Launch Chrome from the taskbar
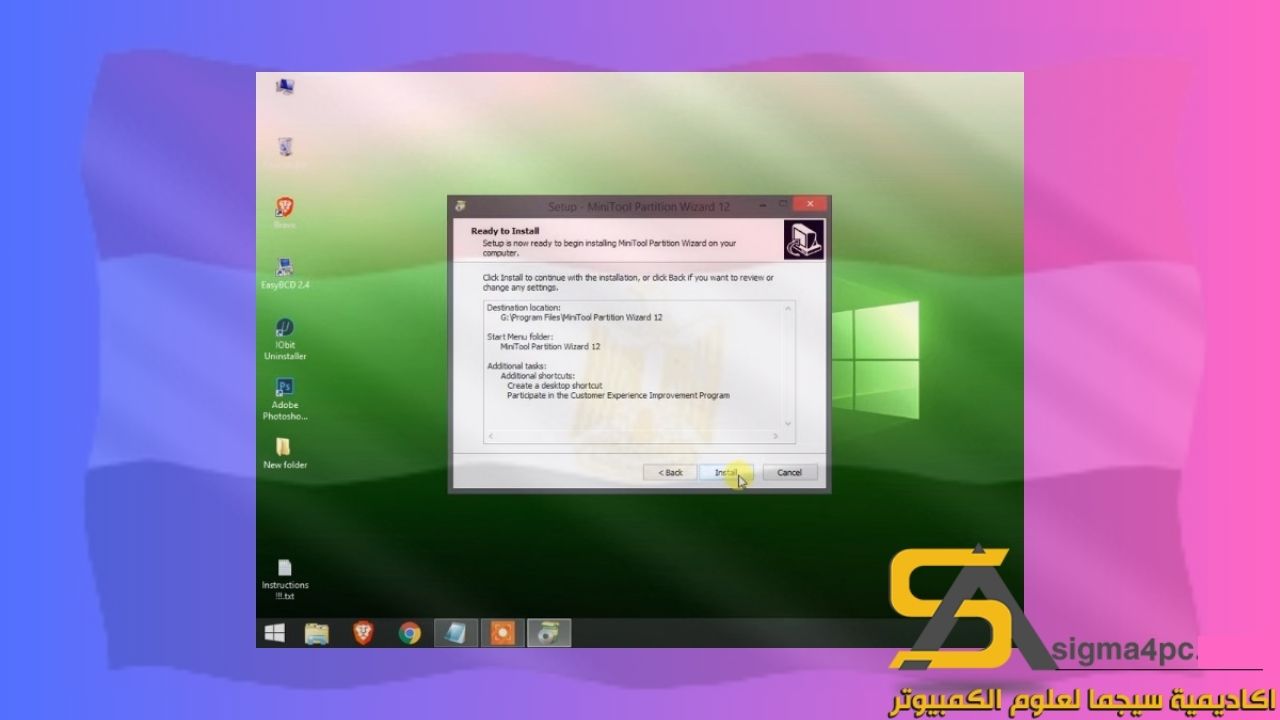Screen dimensions: 1280x720 tap(409, 633)
